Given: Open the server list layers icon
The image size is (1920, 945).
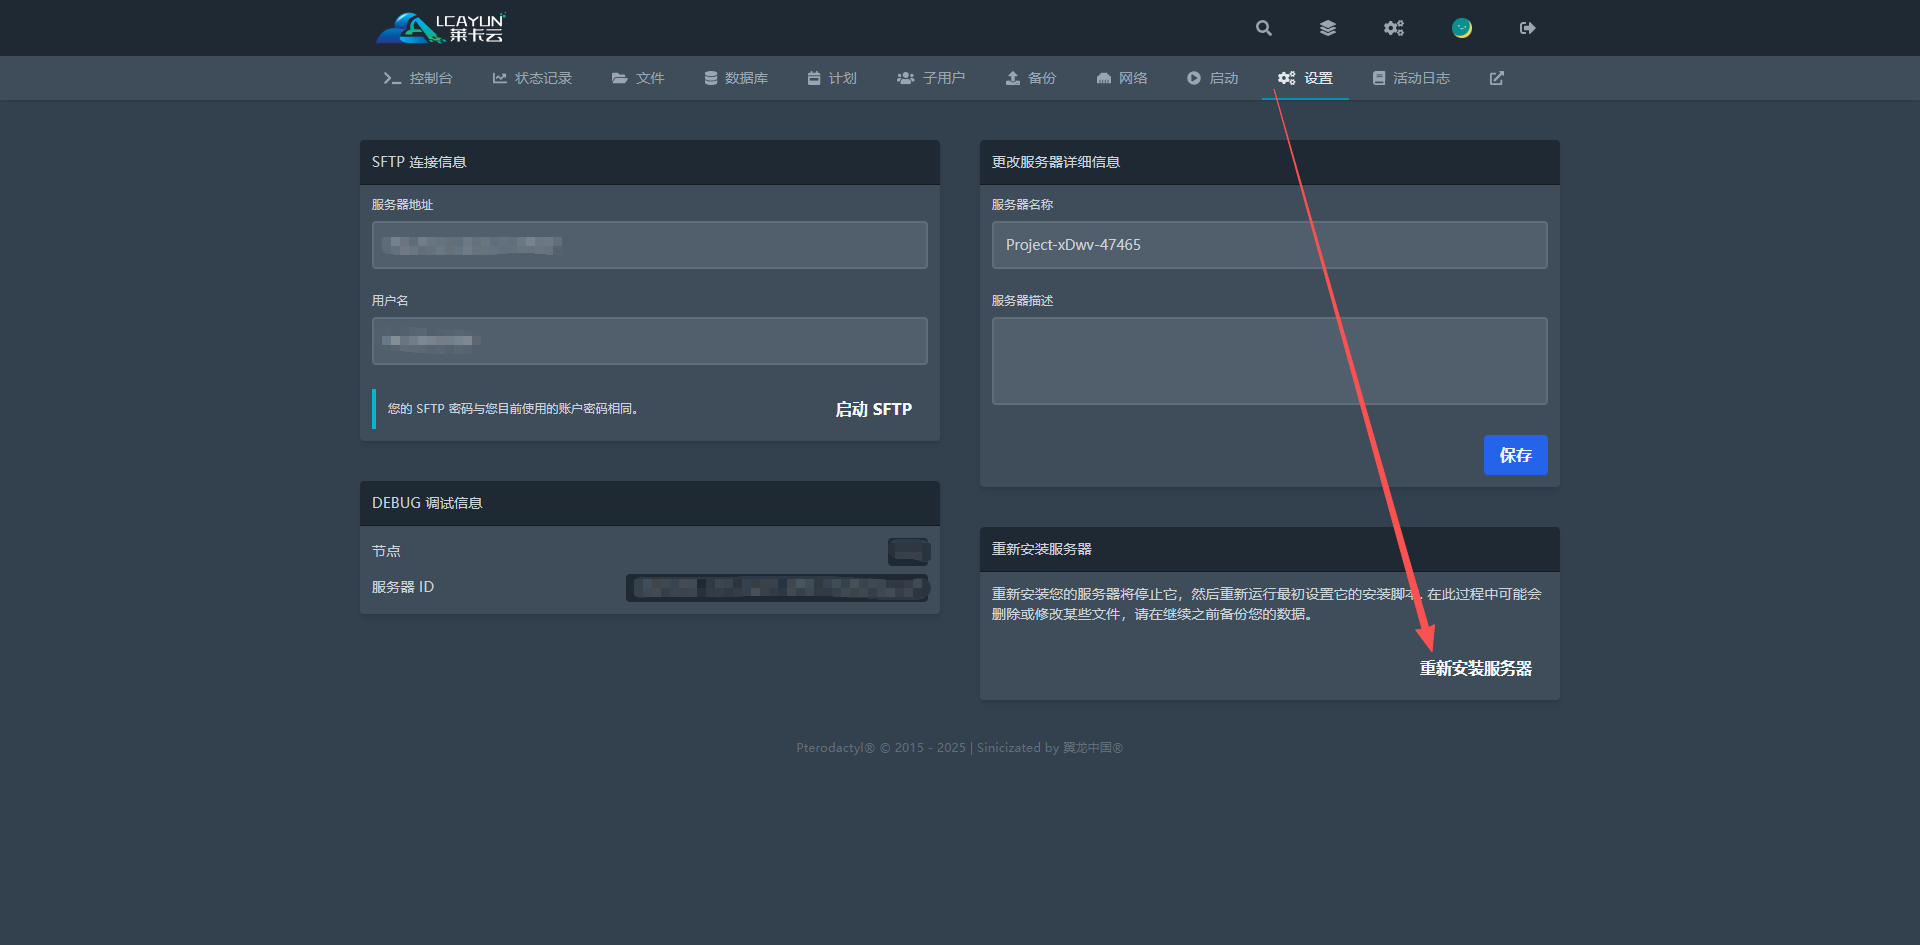Looking at the screenshot, I should point(1328,28).
